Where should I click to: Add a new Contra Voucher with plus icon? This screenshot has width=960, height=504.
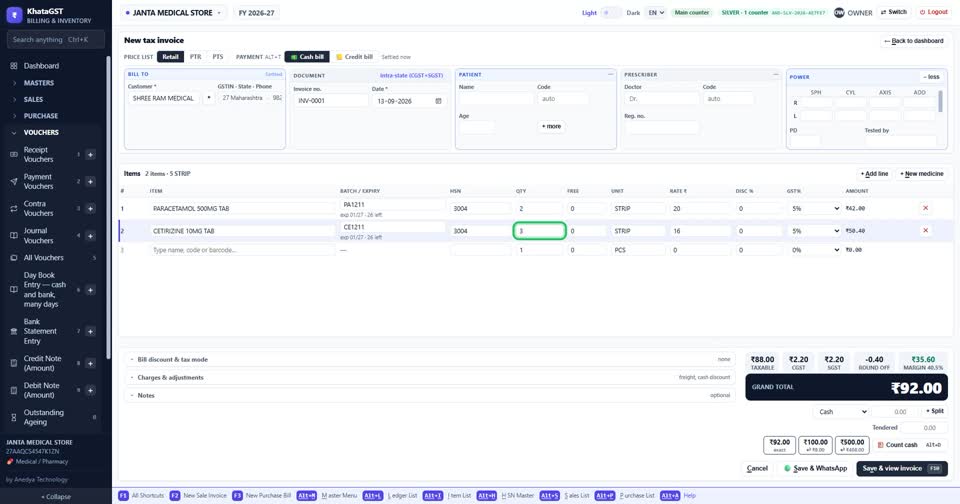[90, 208]
